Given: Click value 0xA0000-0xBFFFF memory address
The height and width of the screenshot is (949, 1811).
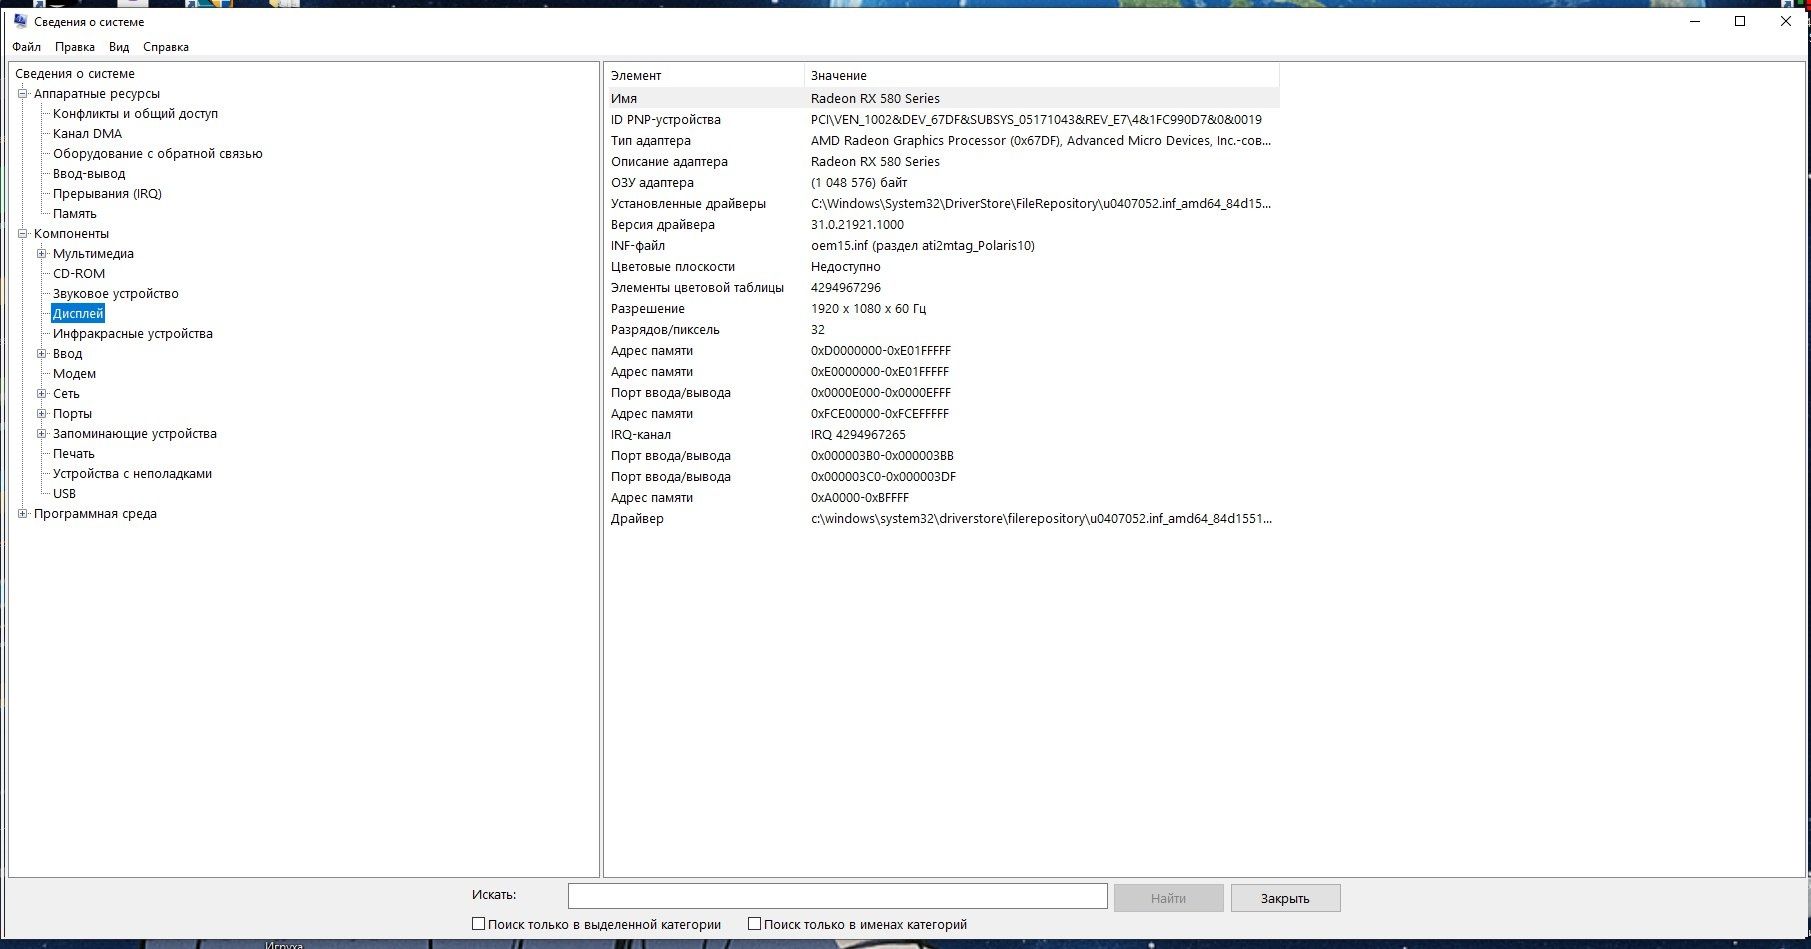Looking at the screenshot, I should pos(859,497).
